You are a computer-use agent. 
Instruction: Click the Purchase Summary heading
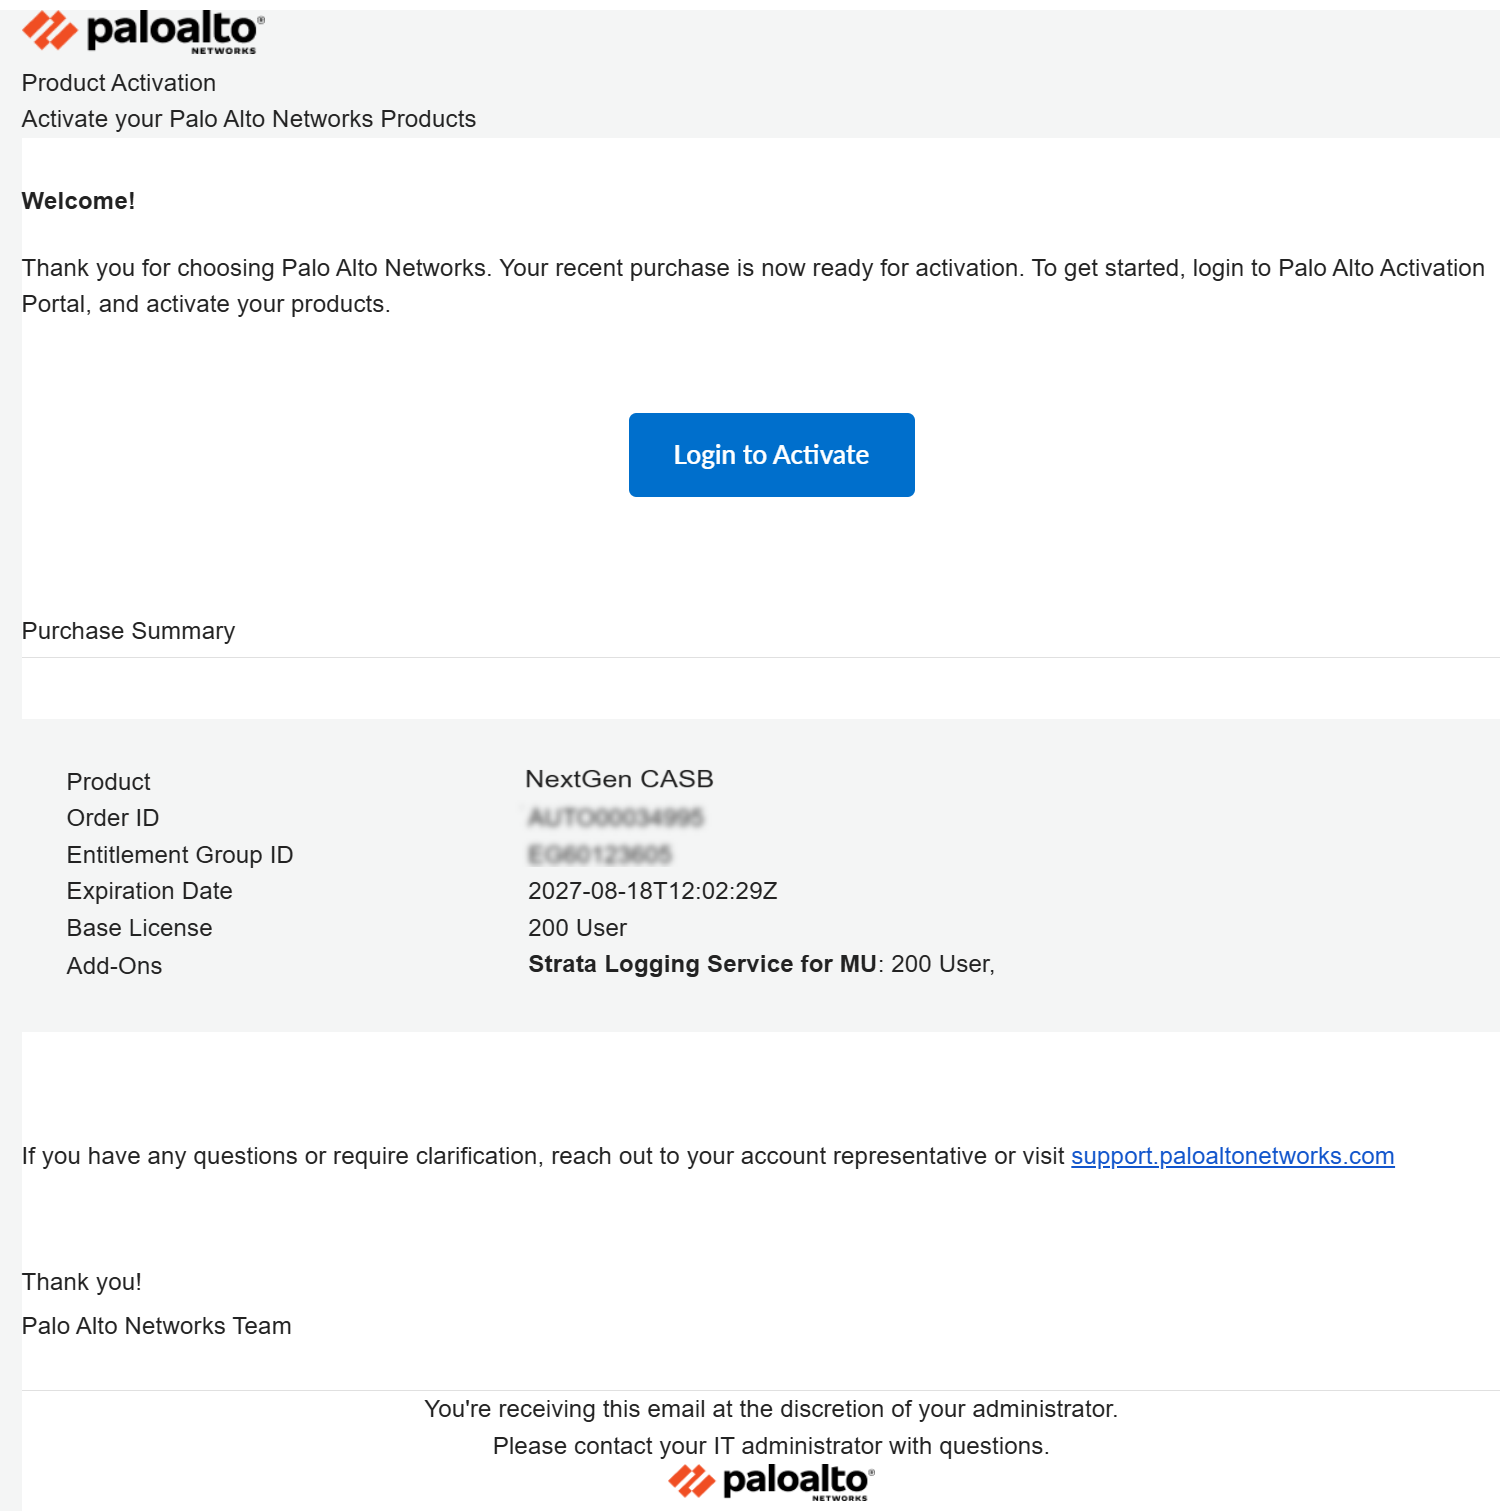128,631
